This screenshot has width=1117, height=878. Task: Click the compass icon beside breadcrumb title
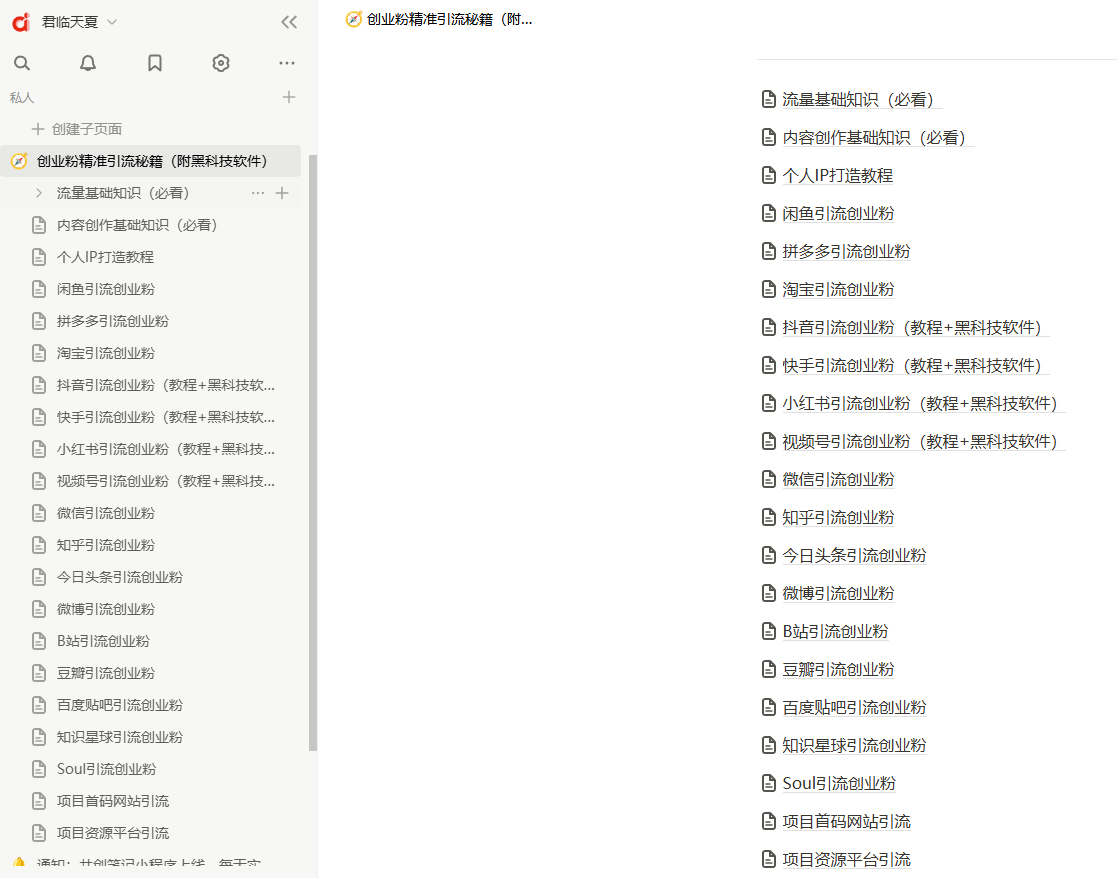353,19
